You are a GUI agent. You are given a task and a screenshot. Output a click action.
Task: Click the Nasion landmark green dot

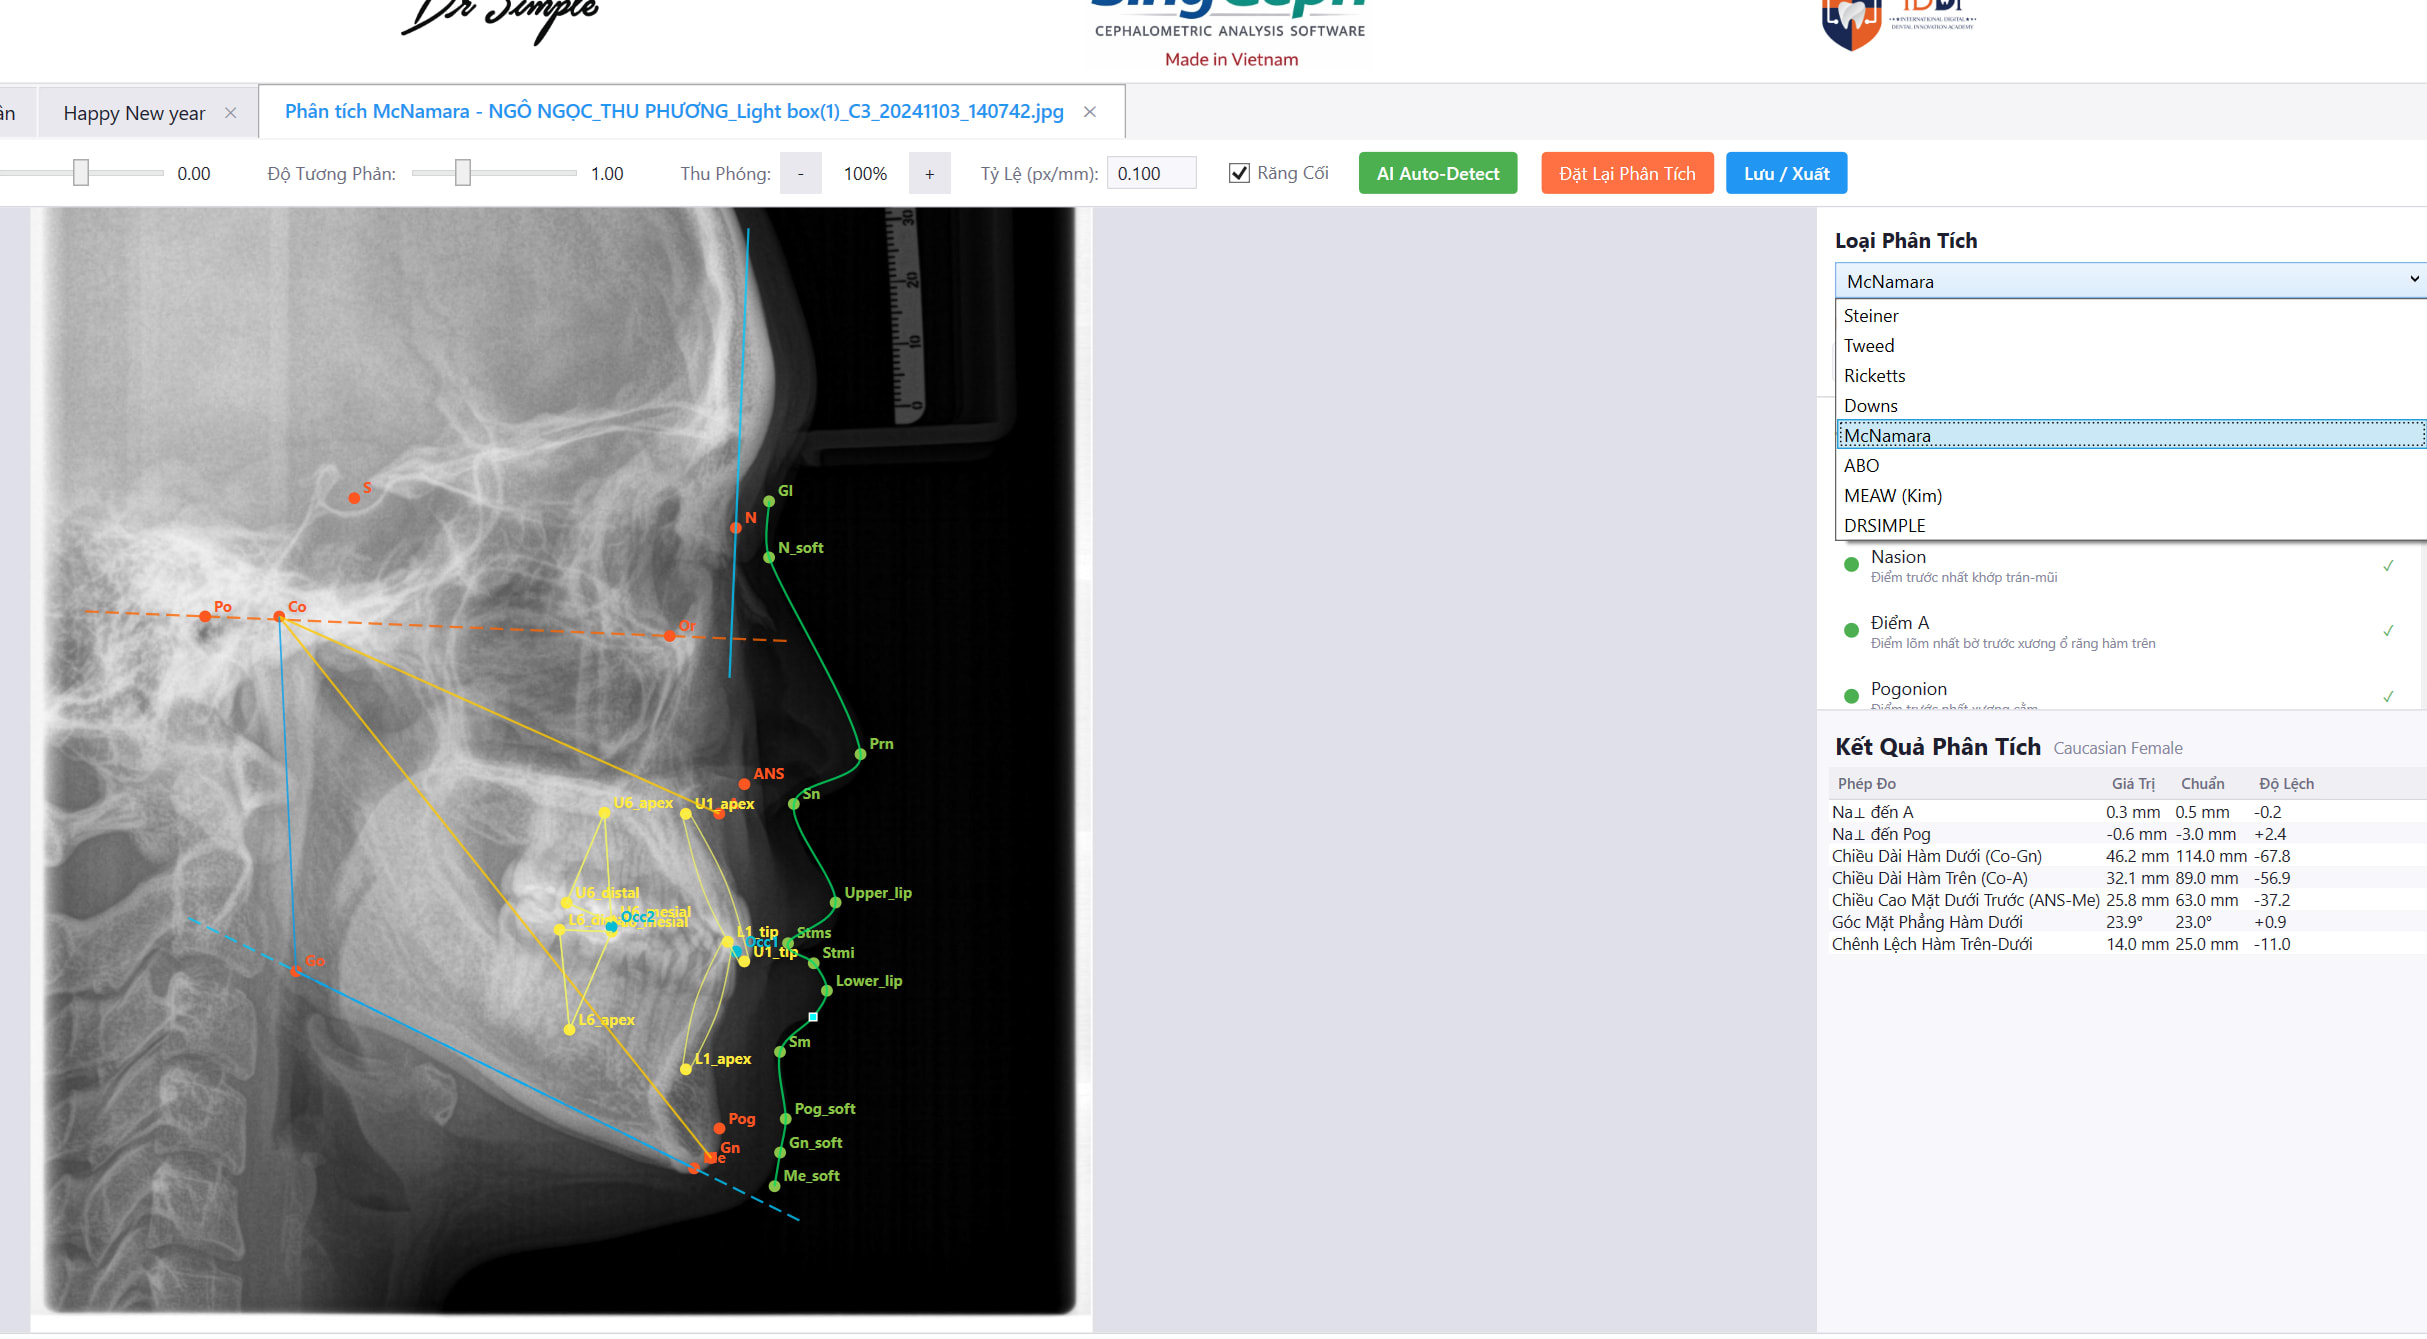pyautogui.click(x=1851, y=564)
